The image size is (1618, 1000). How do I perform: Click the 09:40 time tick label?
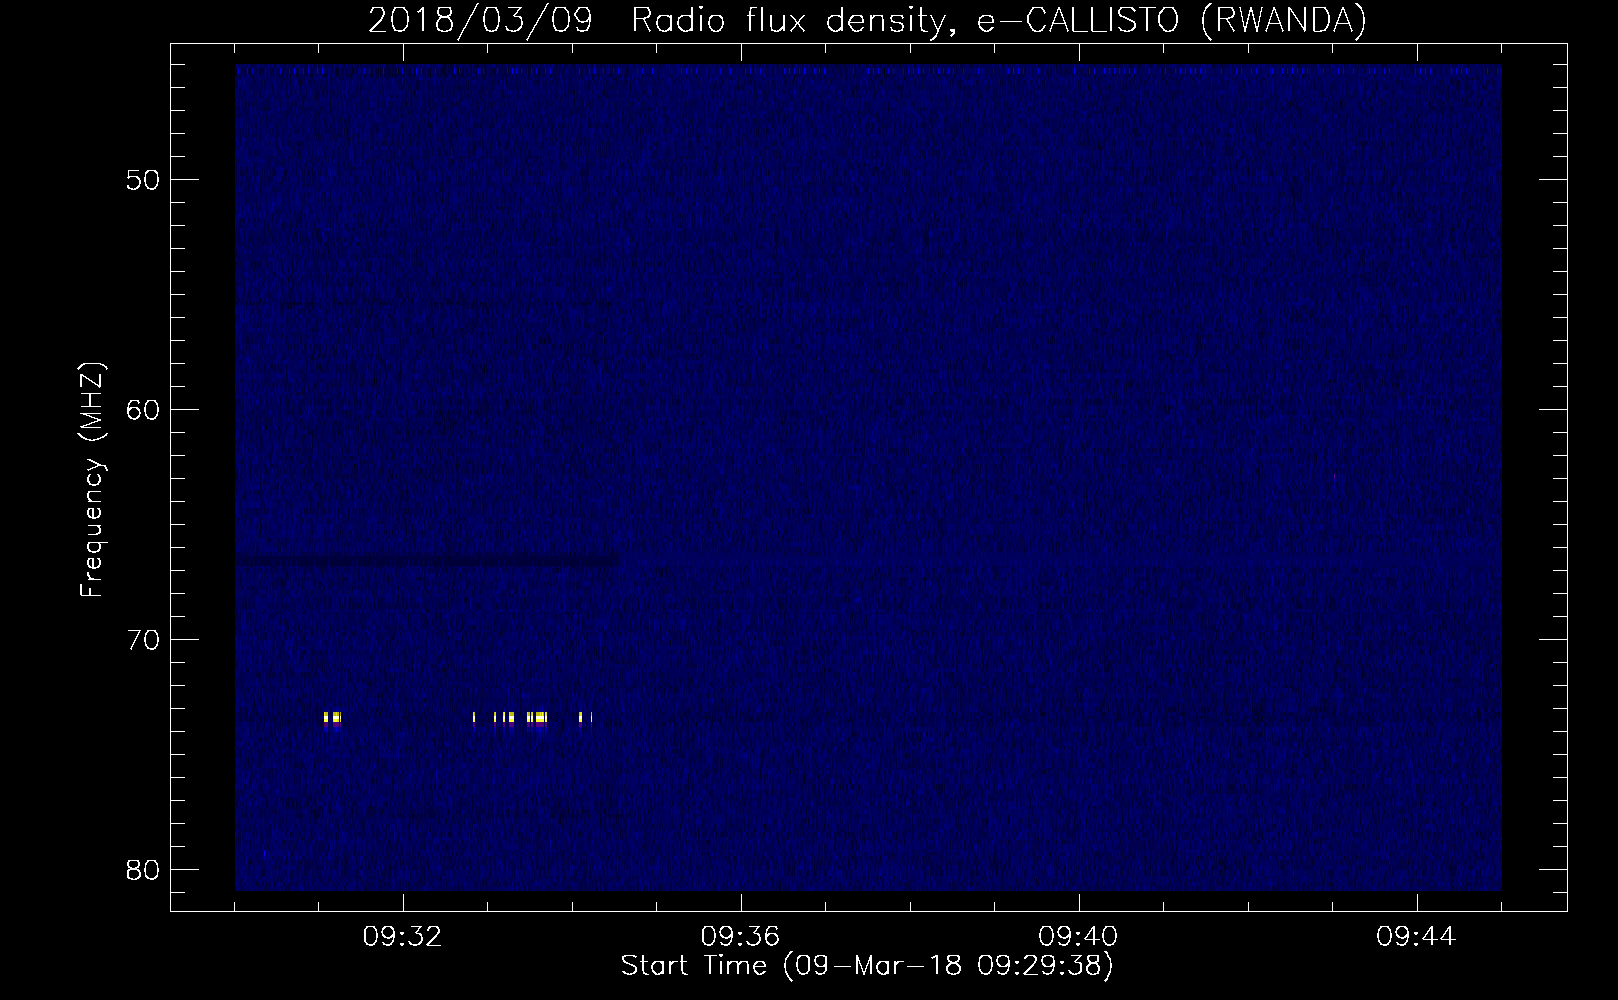click(1079, 937)
